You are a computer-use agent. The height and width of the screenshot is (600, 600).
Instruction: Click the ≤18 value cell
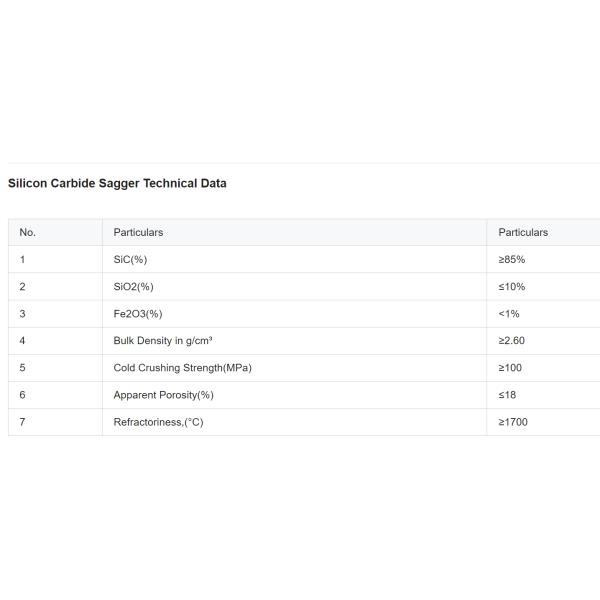click(x=508, y=394)
